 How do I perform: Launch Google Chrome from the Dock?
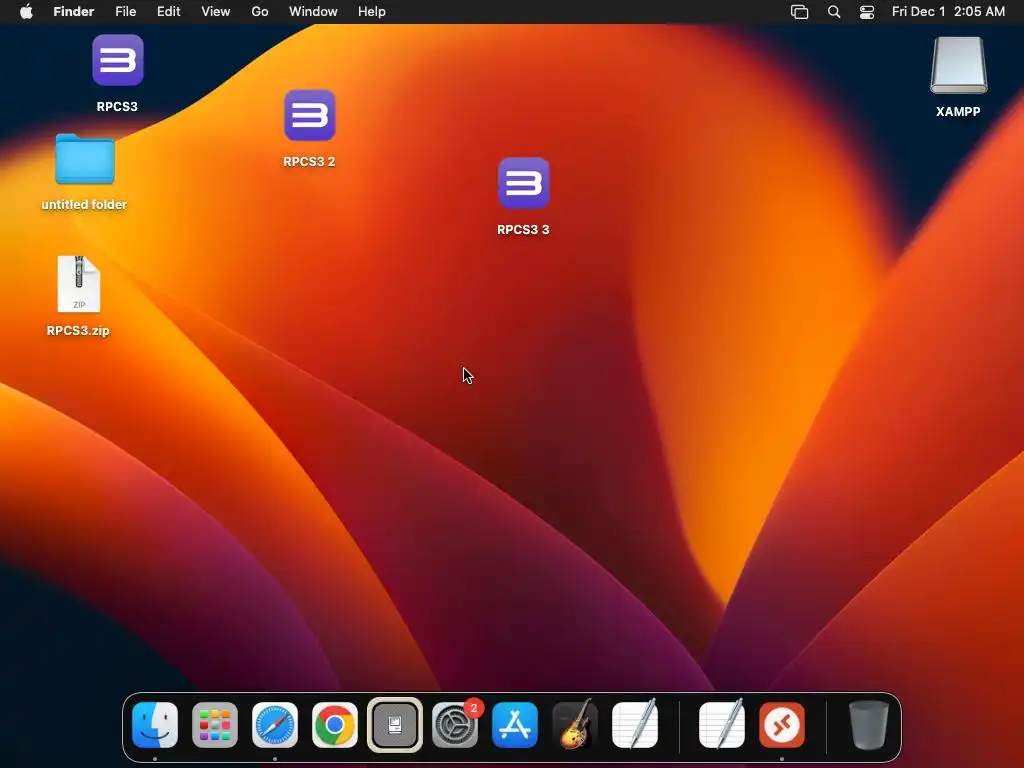(x=335, y=725)
